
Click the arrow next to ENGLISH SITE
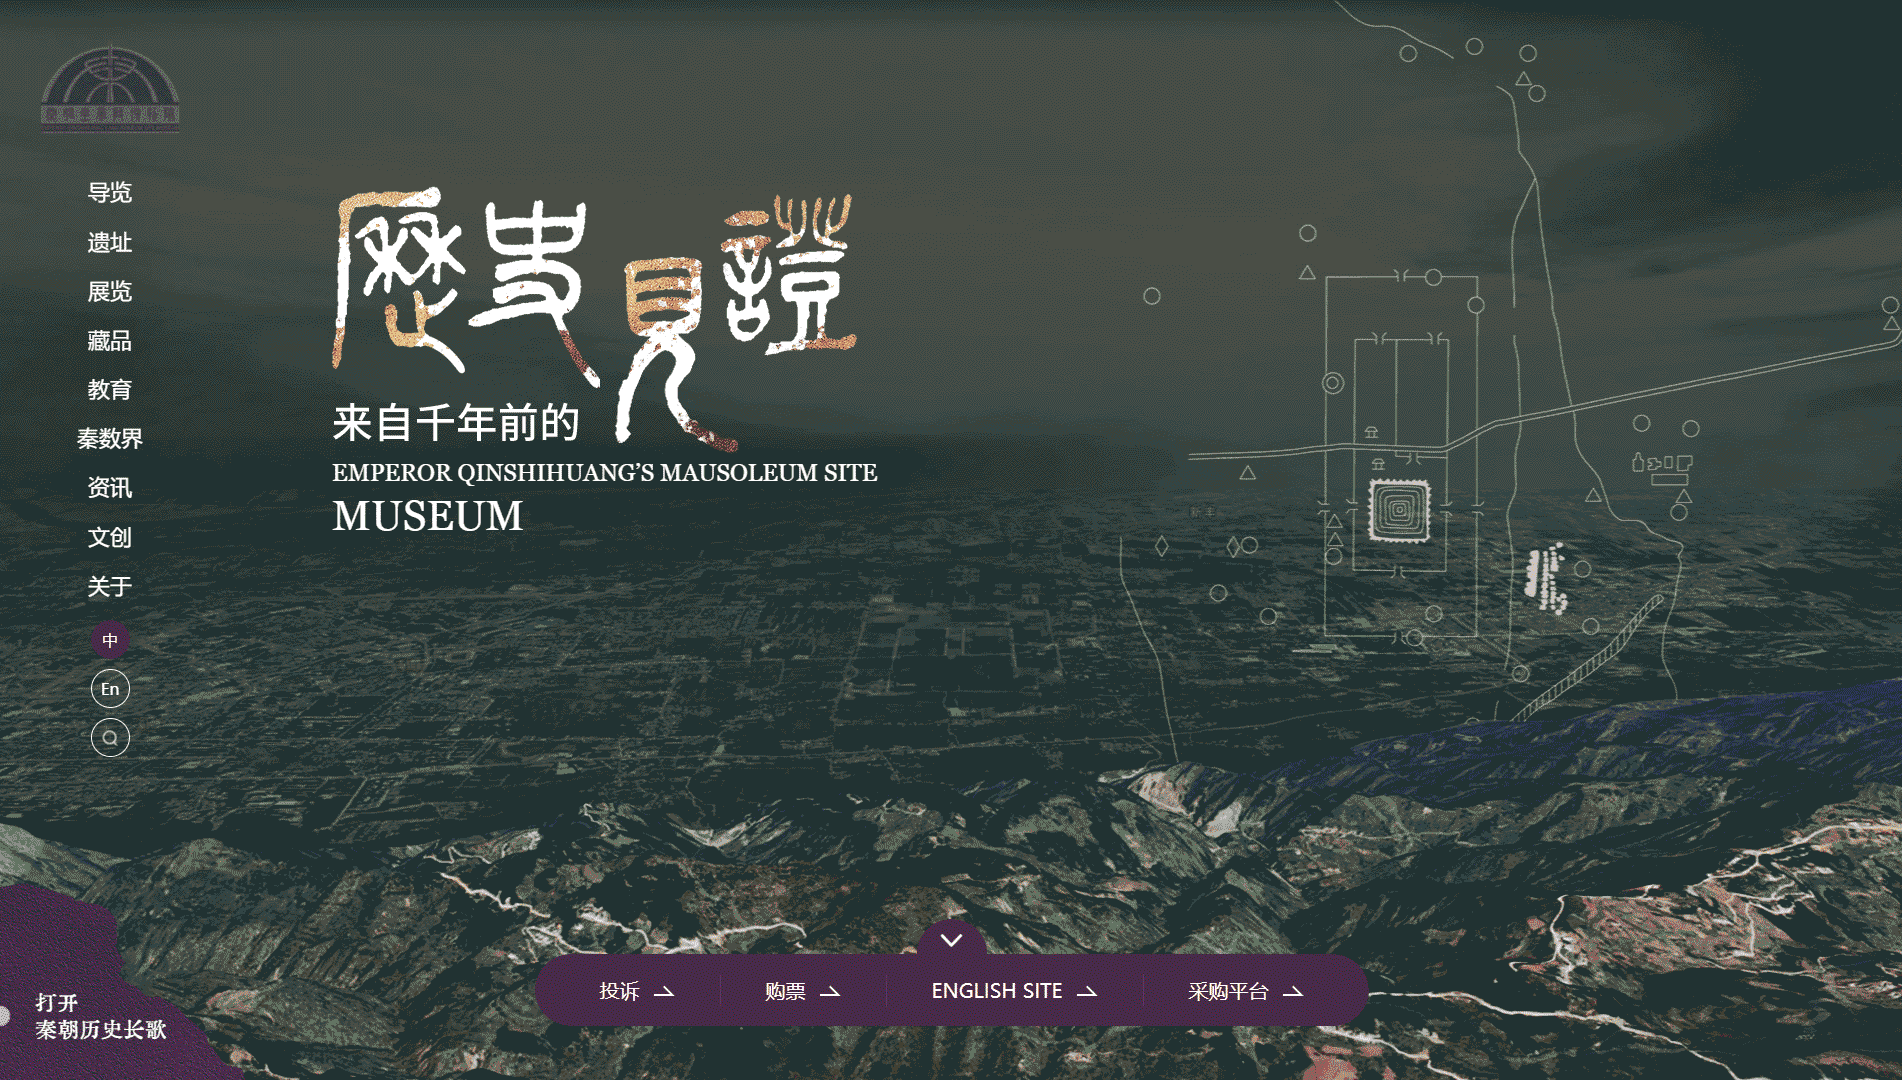click(1087, 992)
